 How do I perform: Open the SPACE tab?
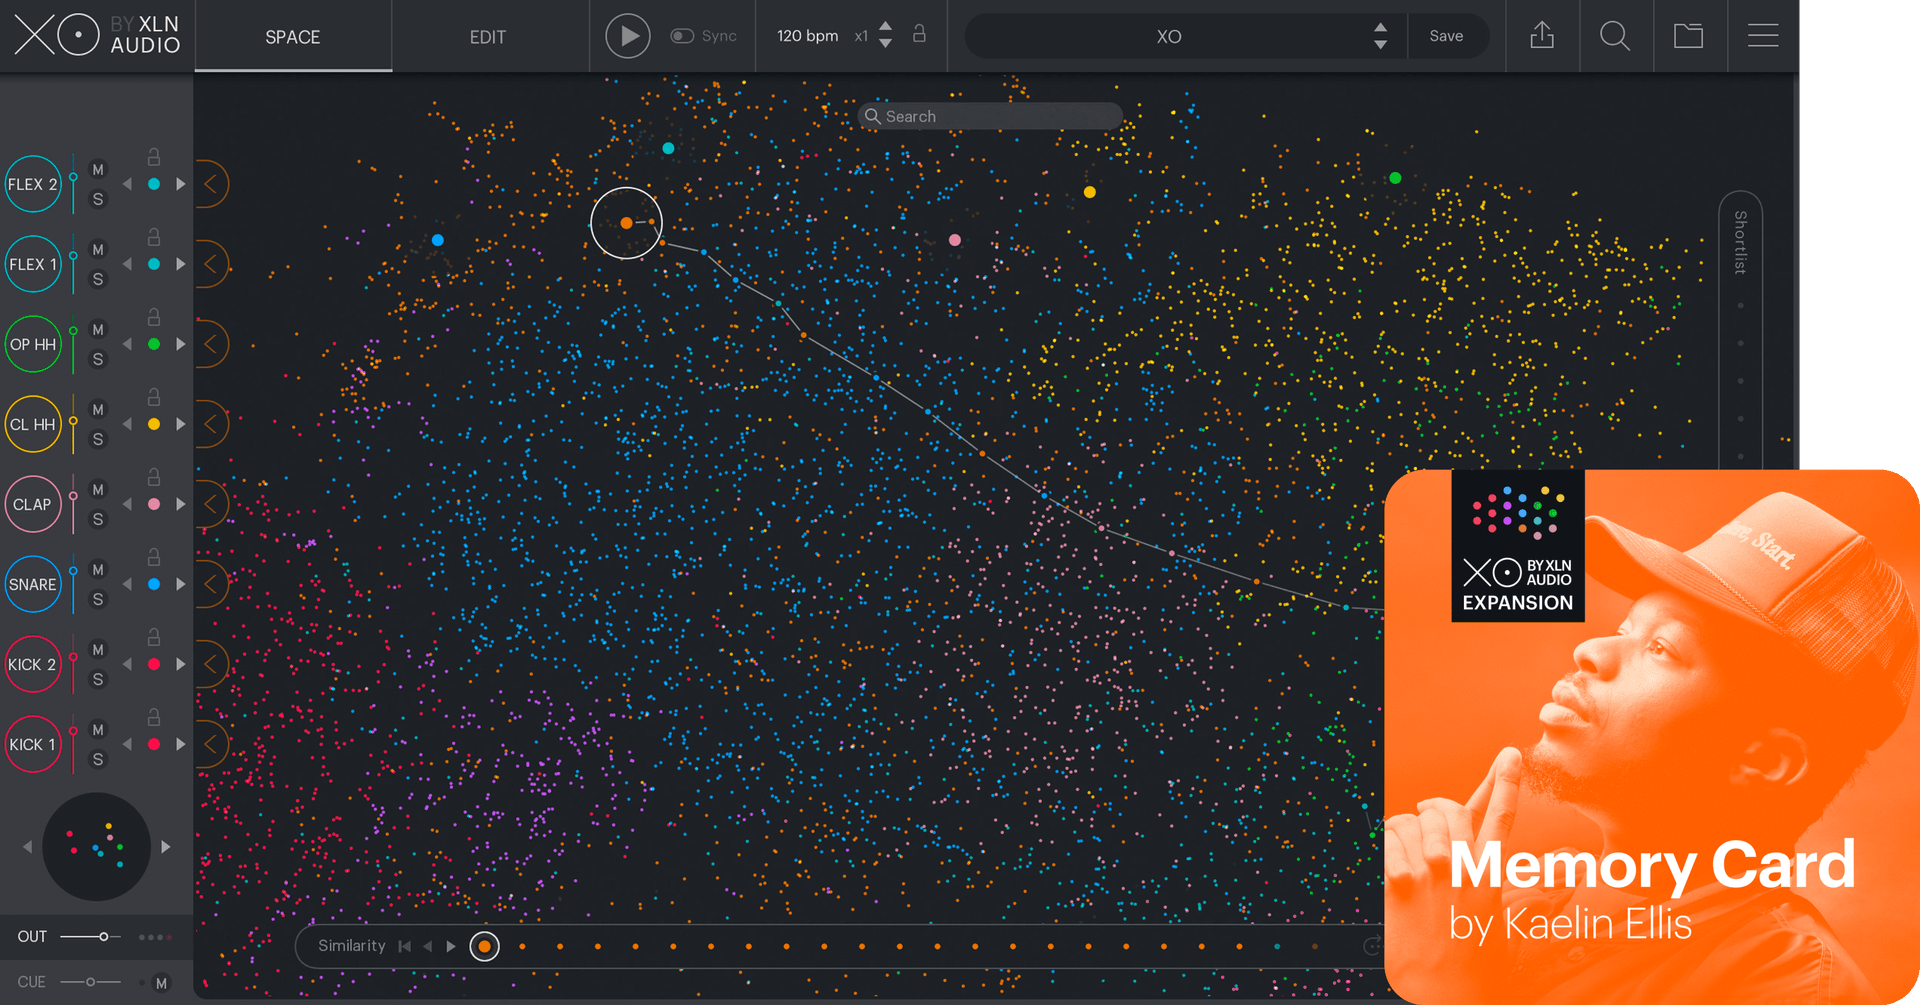click(293, 37)
